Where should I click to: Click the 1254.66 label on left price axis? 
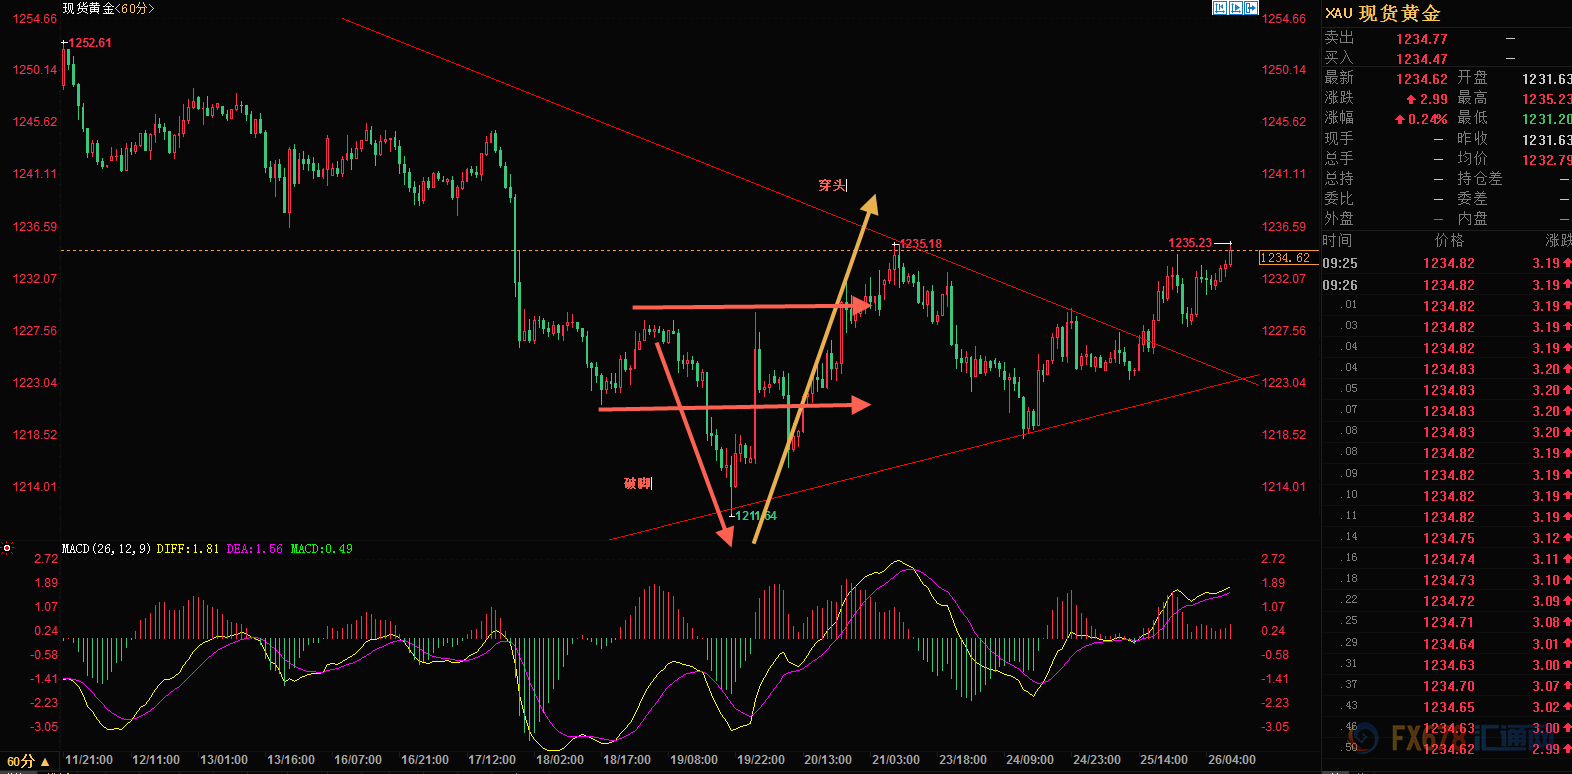[x=35, y=19]
